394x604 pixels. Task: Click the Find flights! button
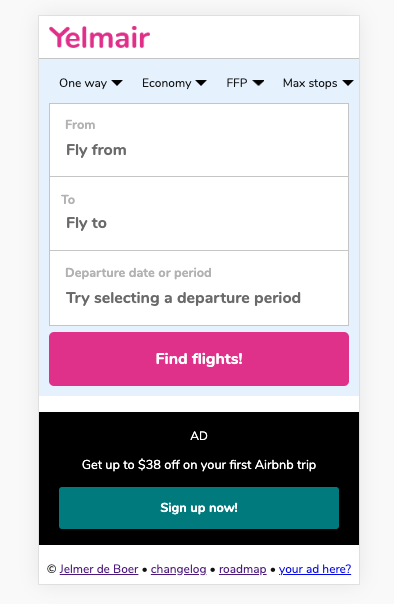[x=199, y=359]
